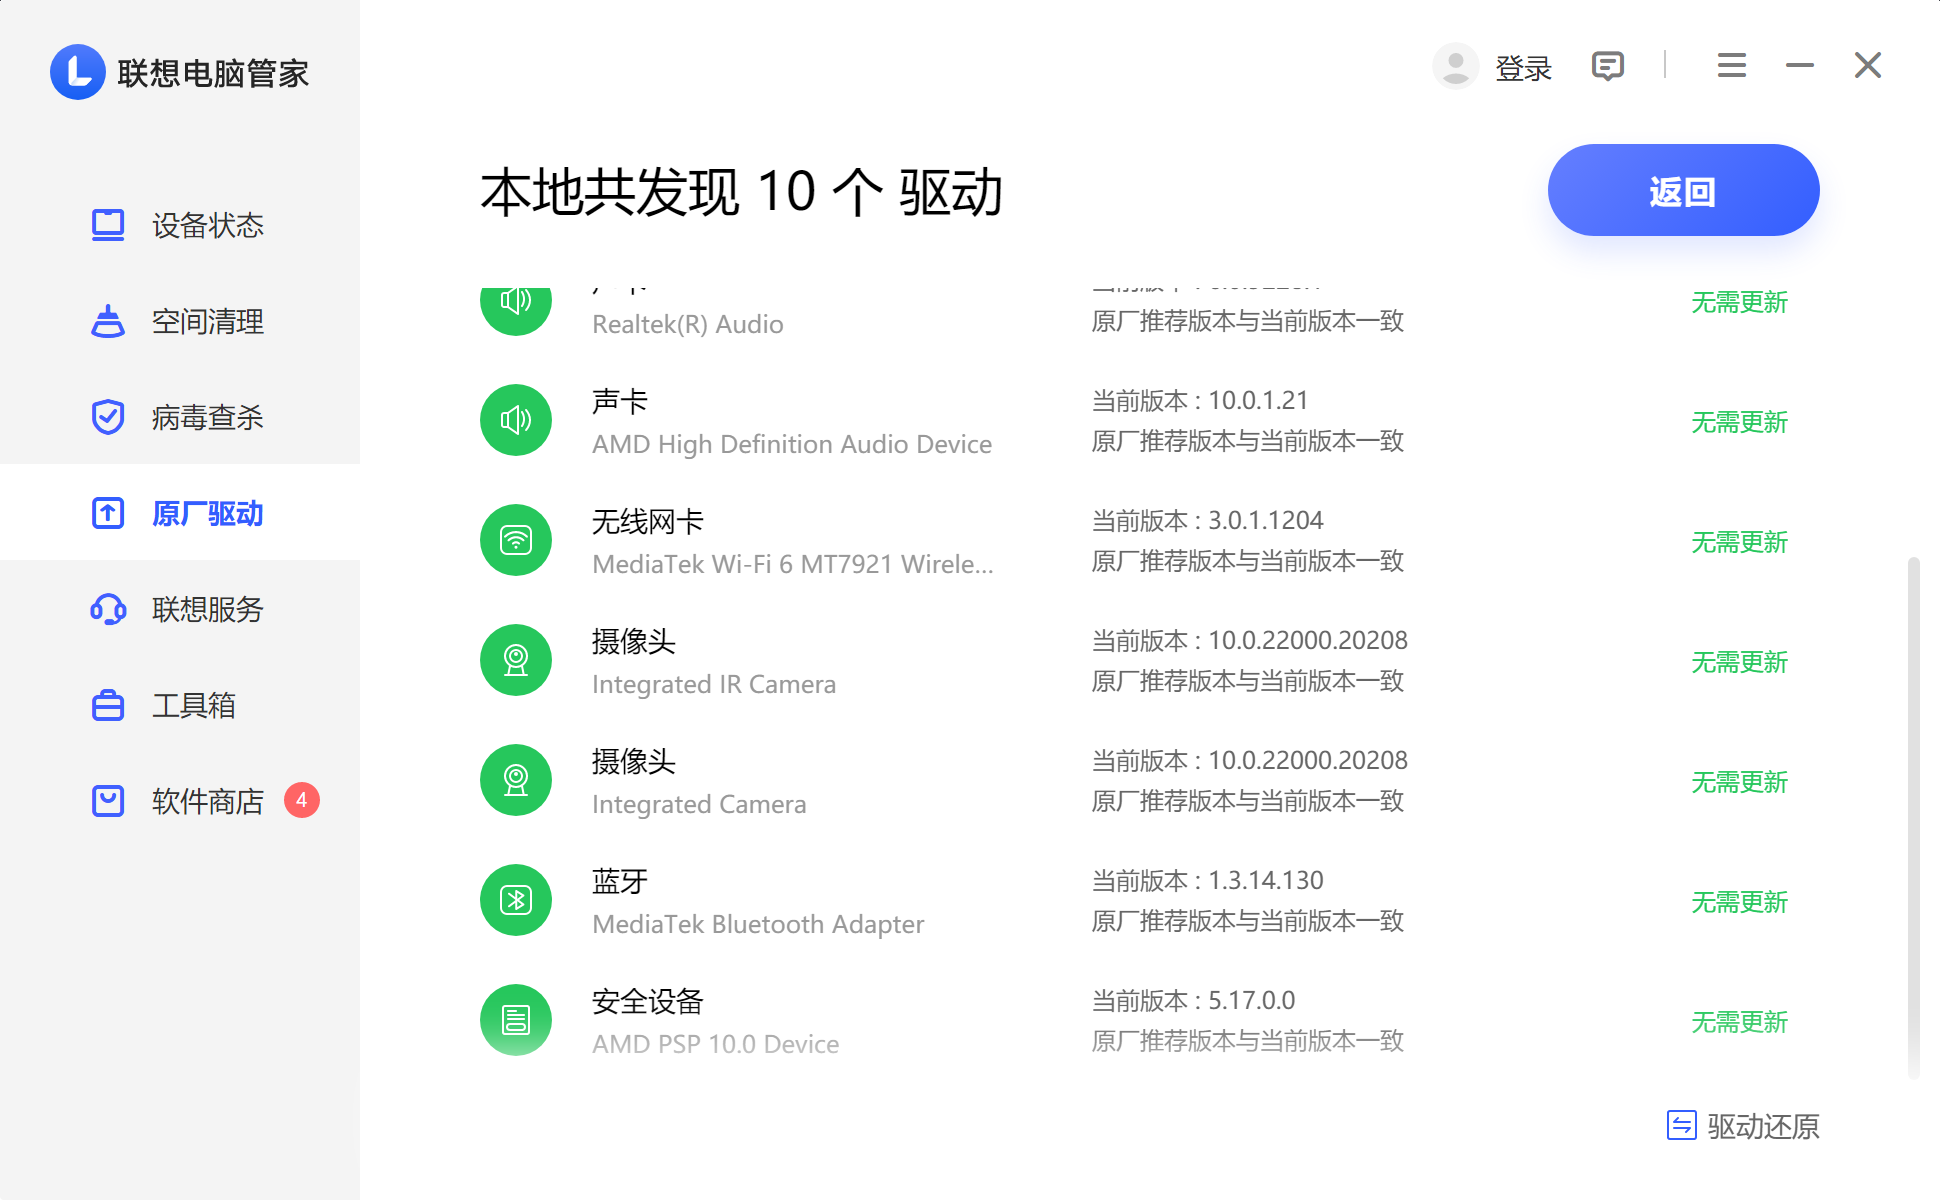Open the 设备状态 sidebar icon
Viewport: 1940px width, 1200px height.
(108, 225)
